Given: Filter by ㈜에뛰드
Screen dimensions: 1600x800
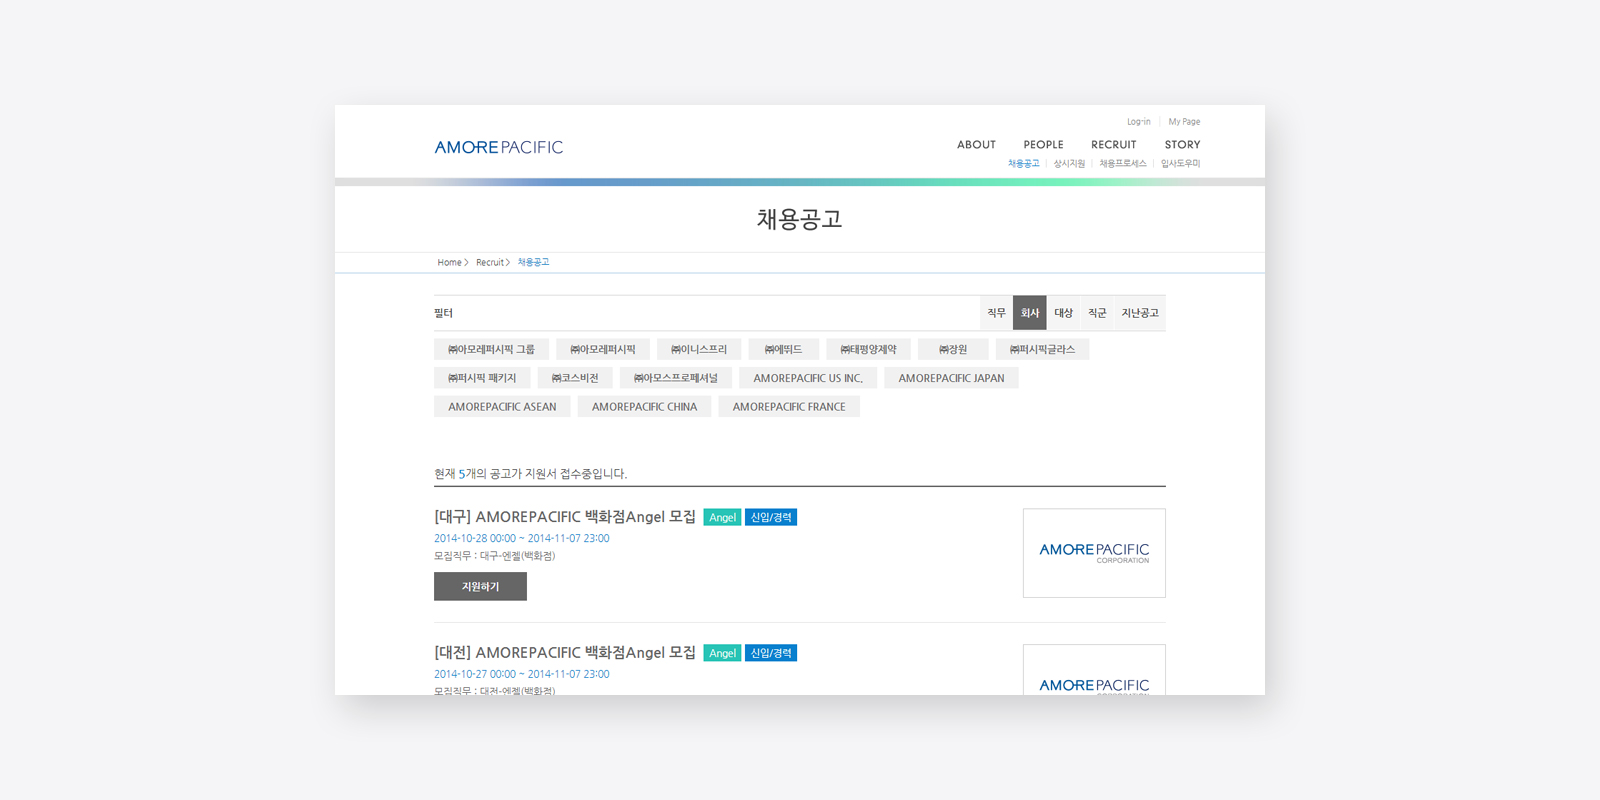Looking at the screenshot, I should click(784, 349).
